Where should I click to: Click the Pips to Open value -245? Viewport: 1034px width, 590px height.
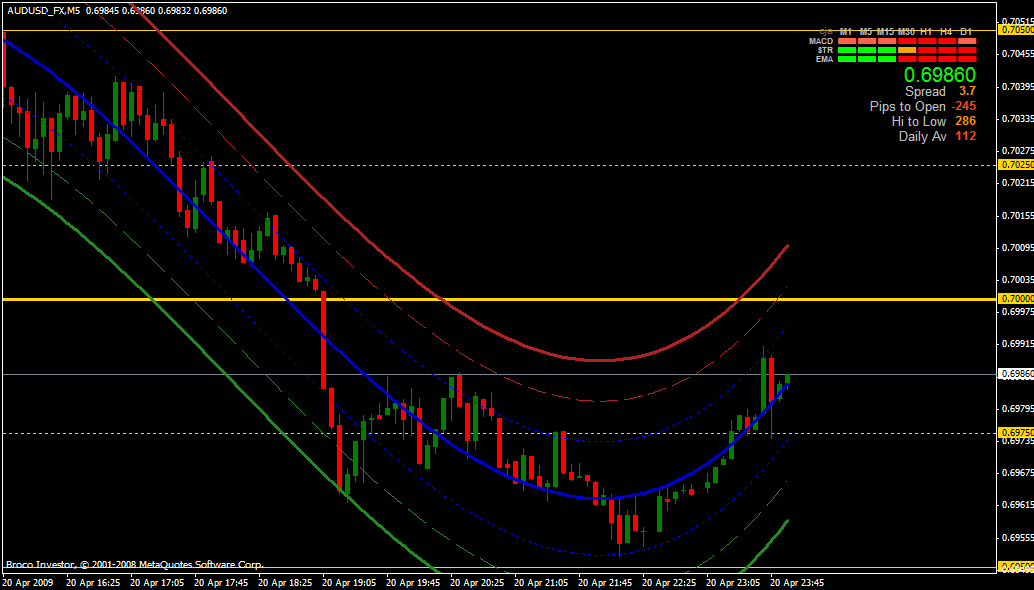click(x=964, y=106)
